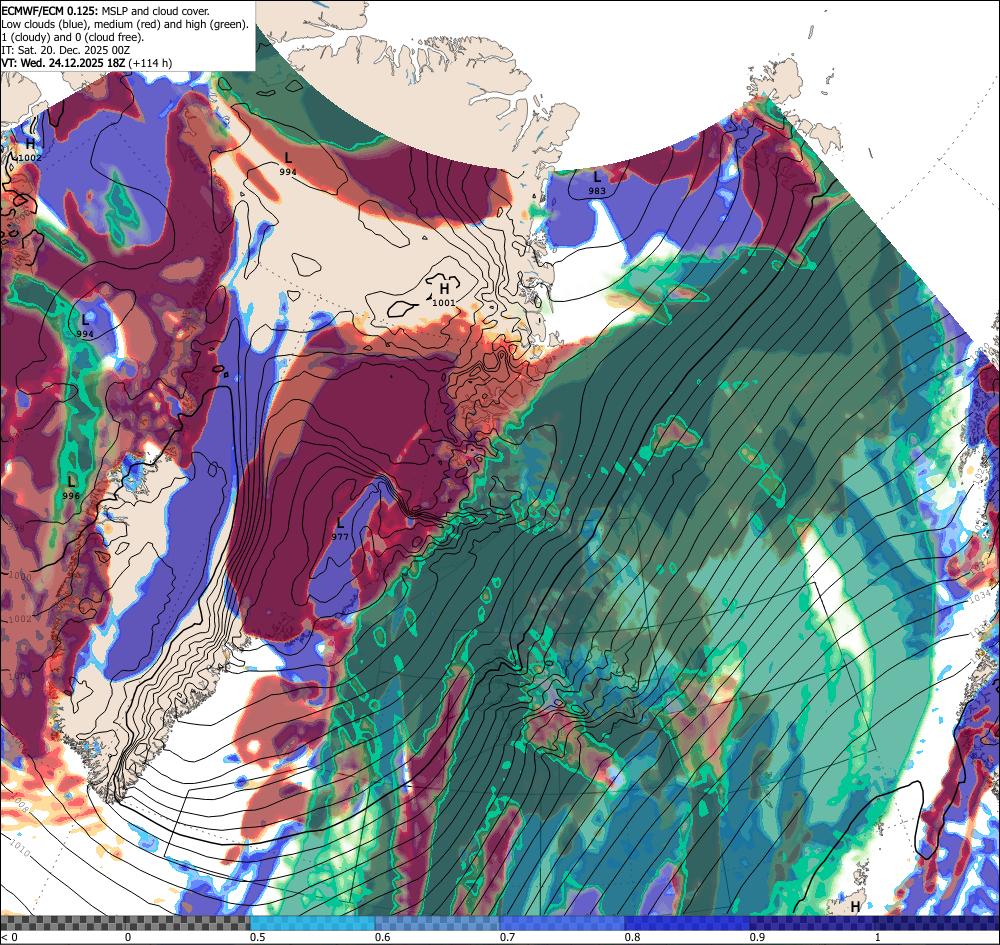Click the '1000' isobar label

[x=20, y=577]
